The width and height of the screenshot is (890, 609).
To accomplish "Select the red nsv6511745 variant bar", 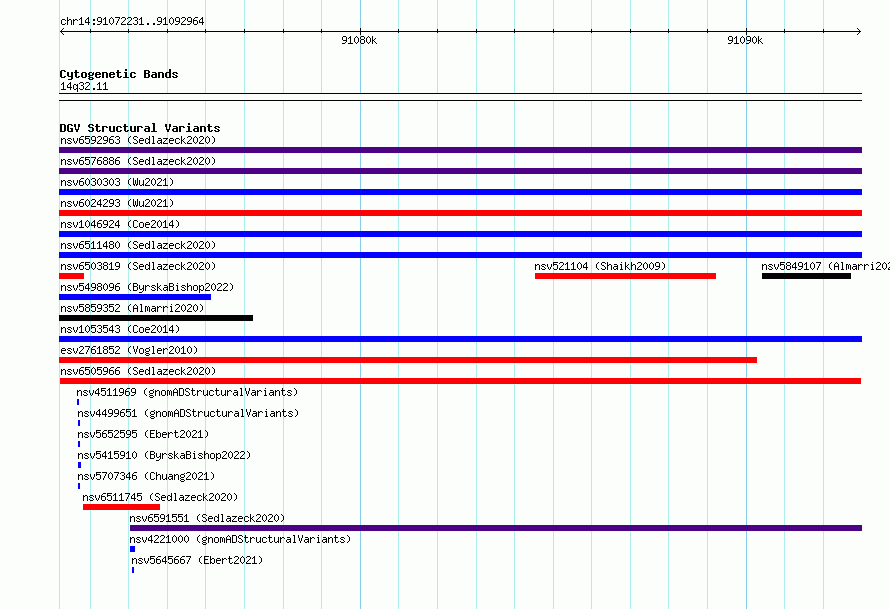I will coord(121,507).
